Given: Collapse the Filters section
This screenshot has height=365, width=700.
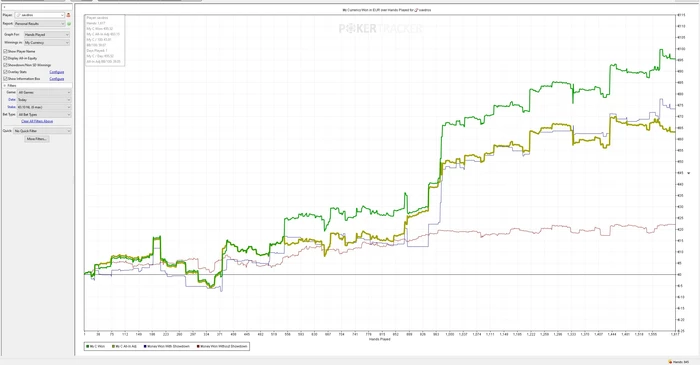Looking at the screenshot, I should [x=5, y=85].
